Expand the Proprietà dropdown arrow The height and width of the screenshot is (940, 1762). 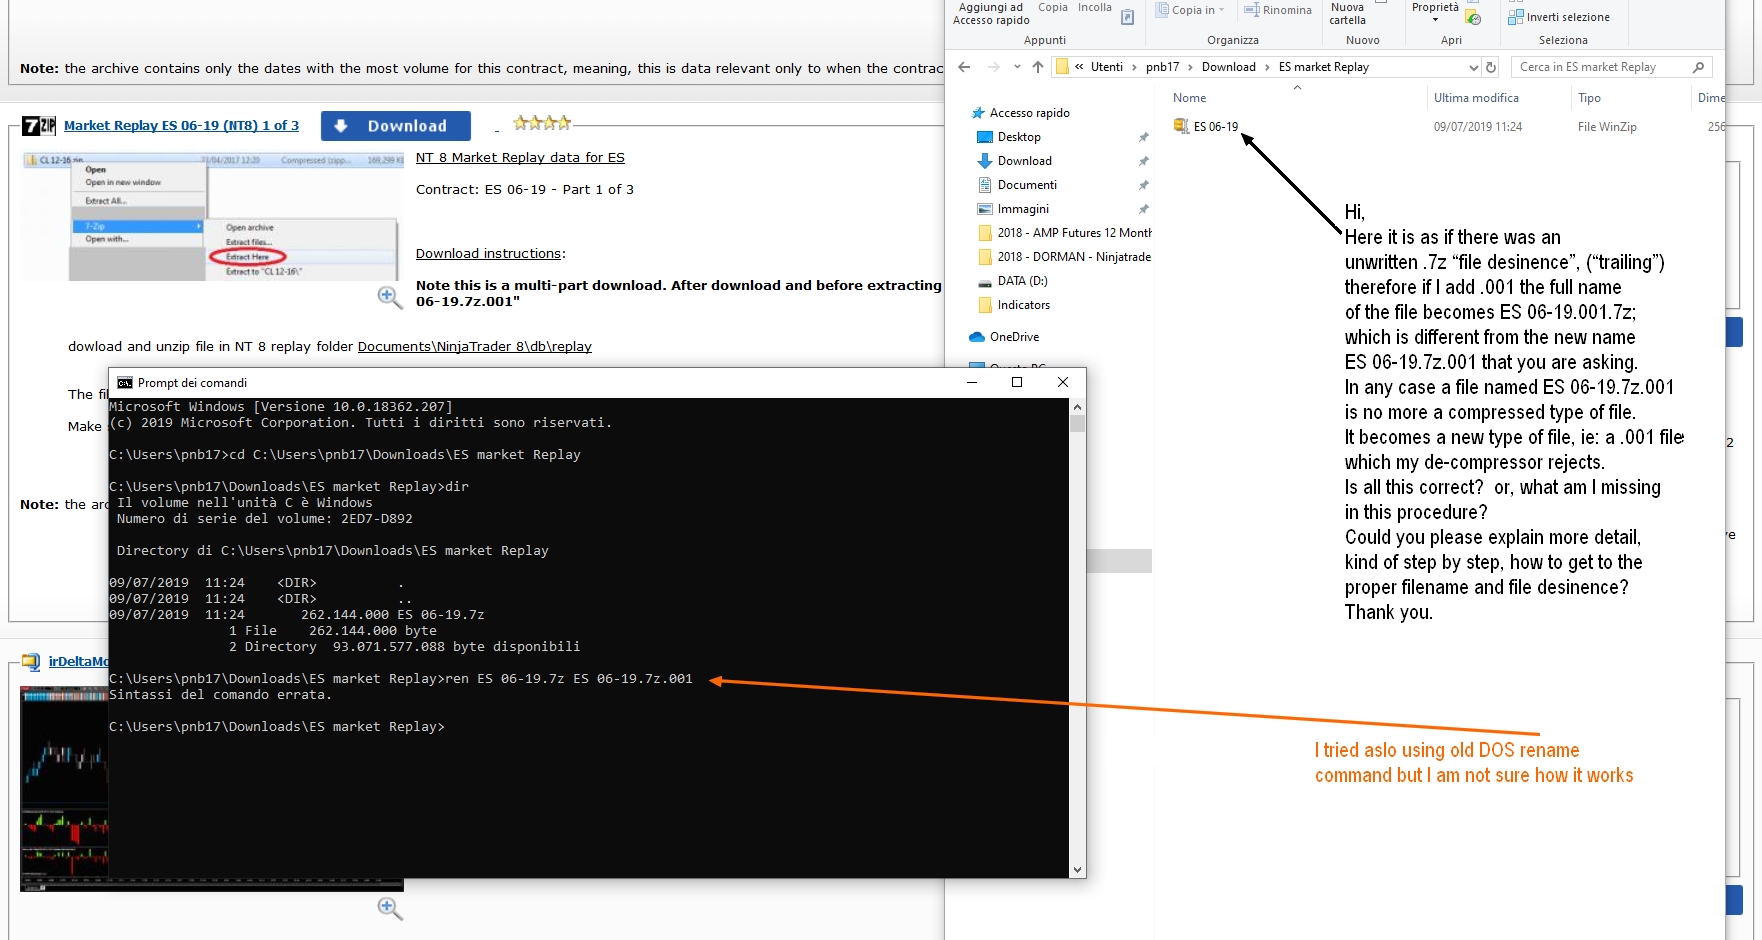coord(1435,20)
